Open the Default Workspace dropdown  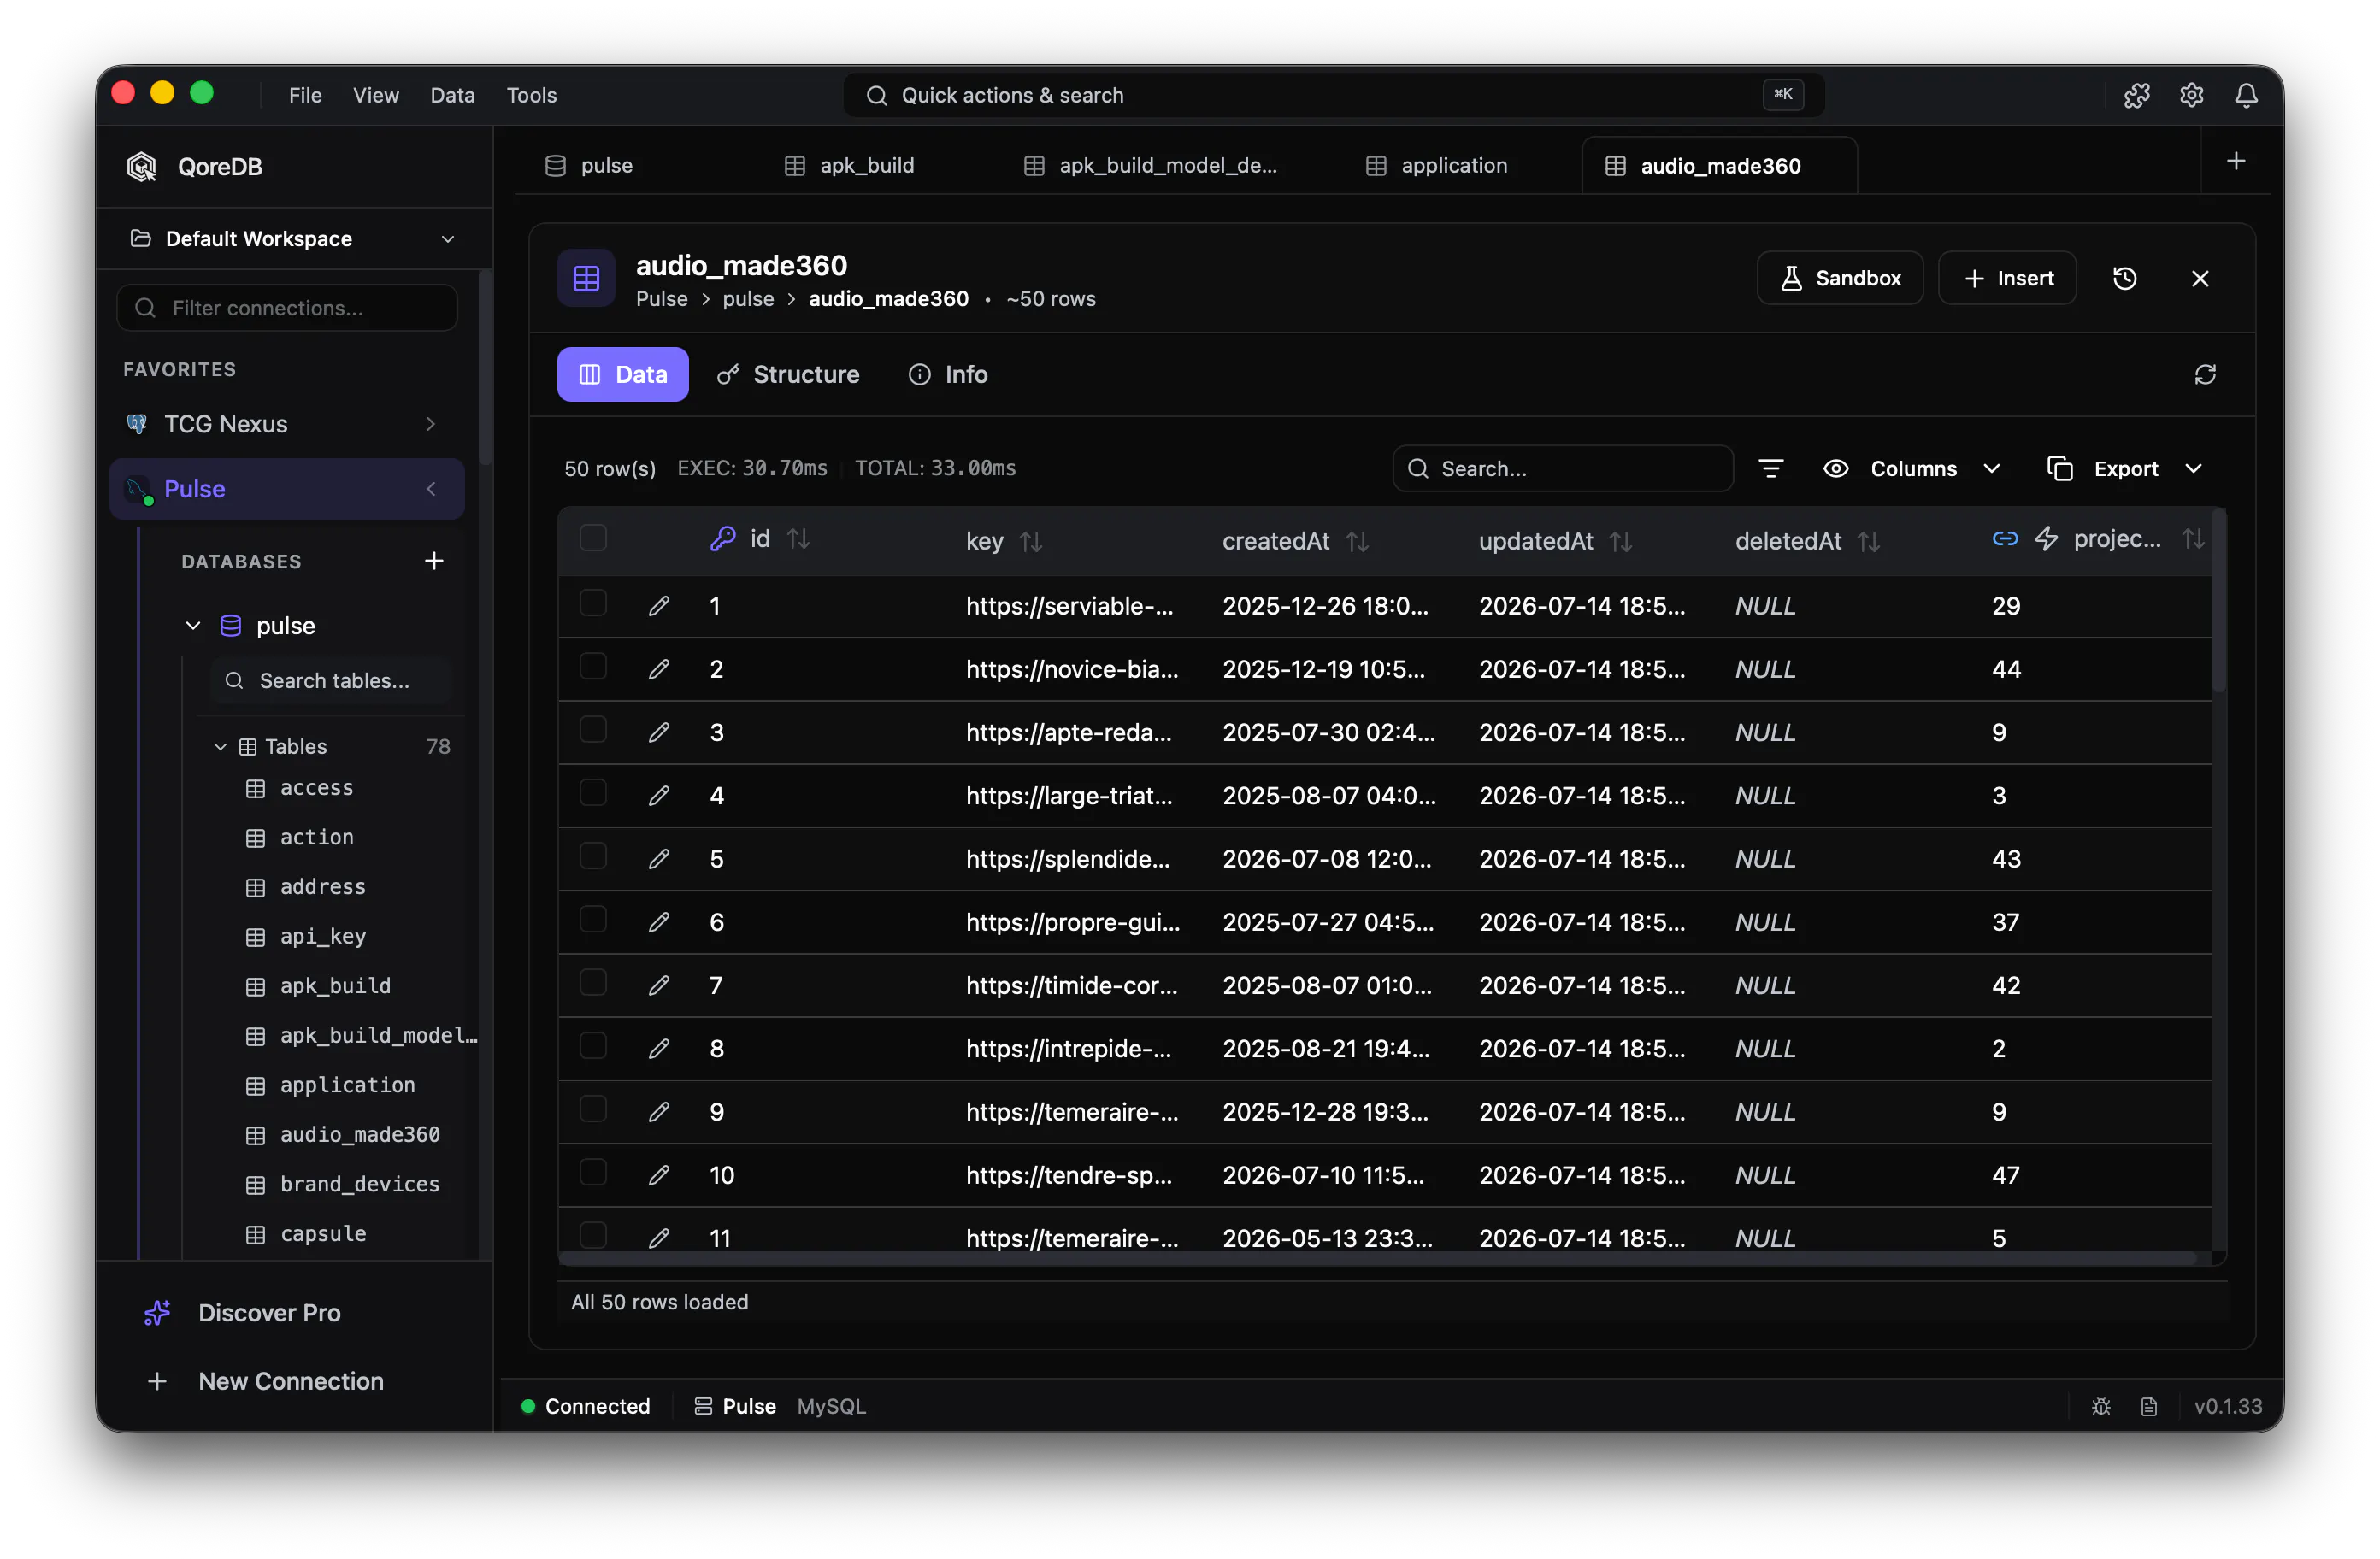(x=293, y=238)
